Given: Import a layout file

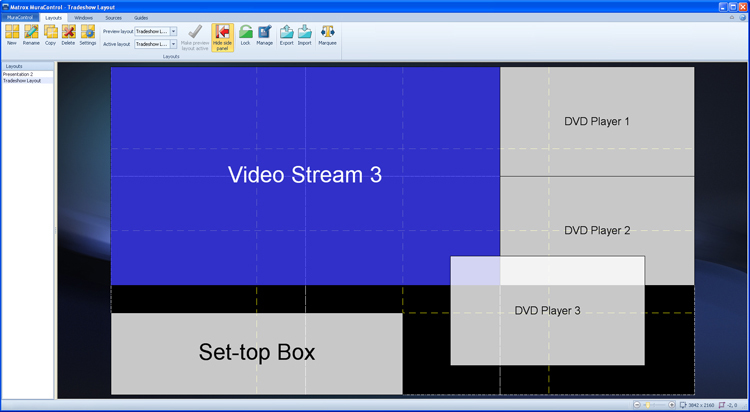Looking at the screenshot, I should point(304,36).
